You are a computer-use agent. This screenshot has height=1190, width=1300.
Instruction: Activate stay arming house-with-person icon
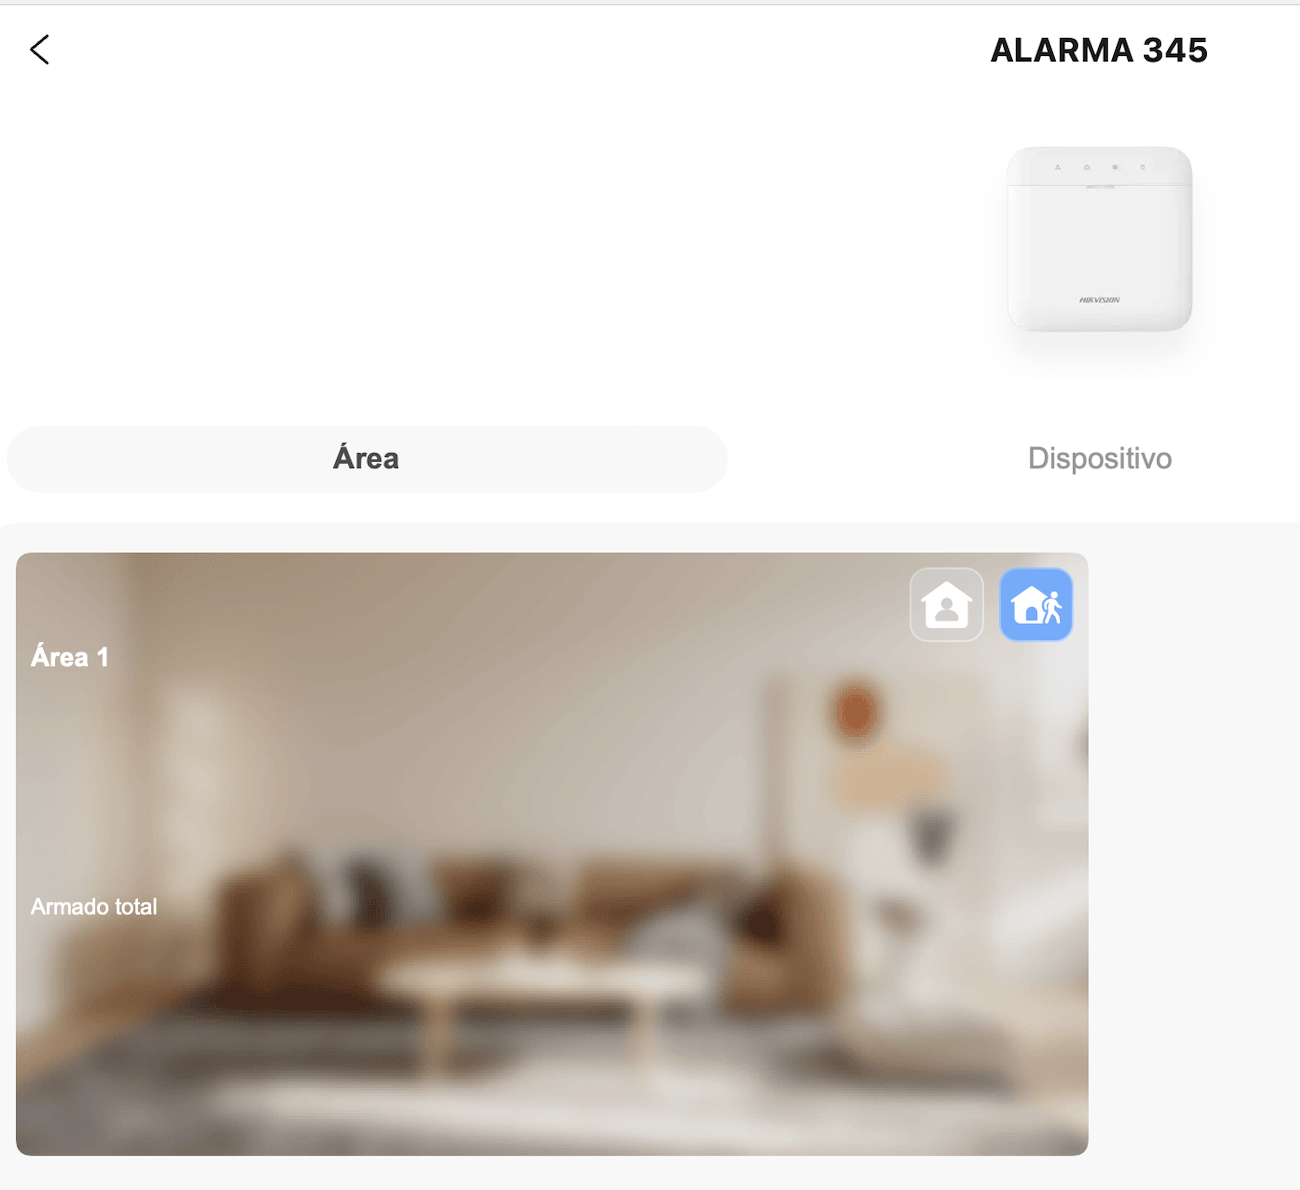pos(946,605)
